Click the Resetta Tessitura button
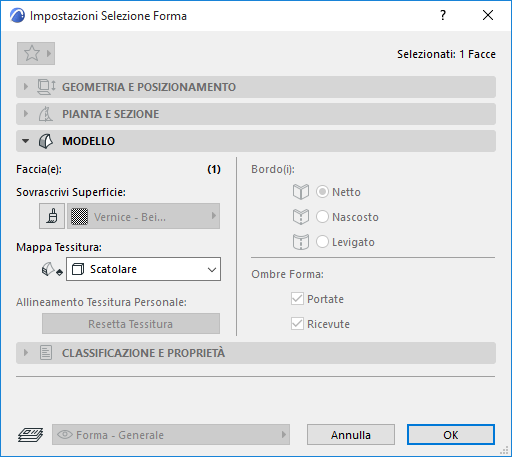The height and width of the screenshot is (457, 512). click(x=131, y=324)
